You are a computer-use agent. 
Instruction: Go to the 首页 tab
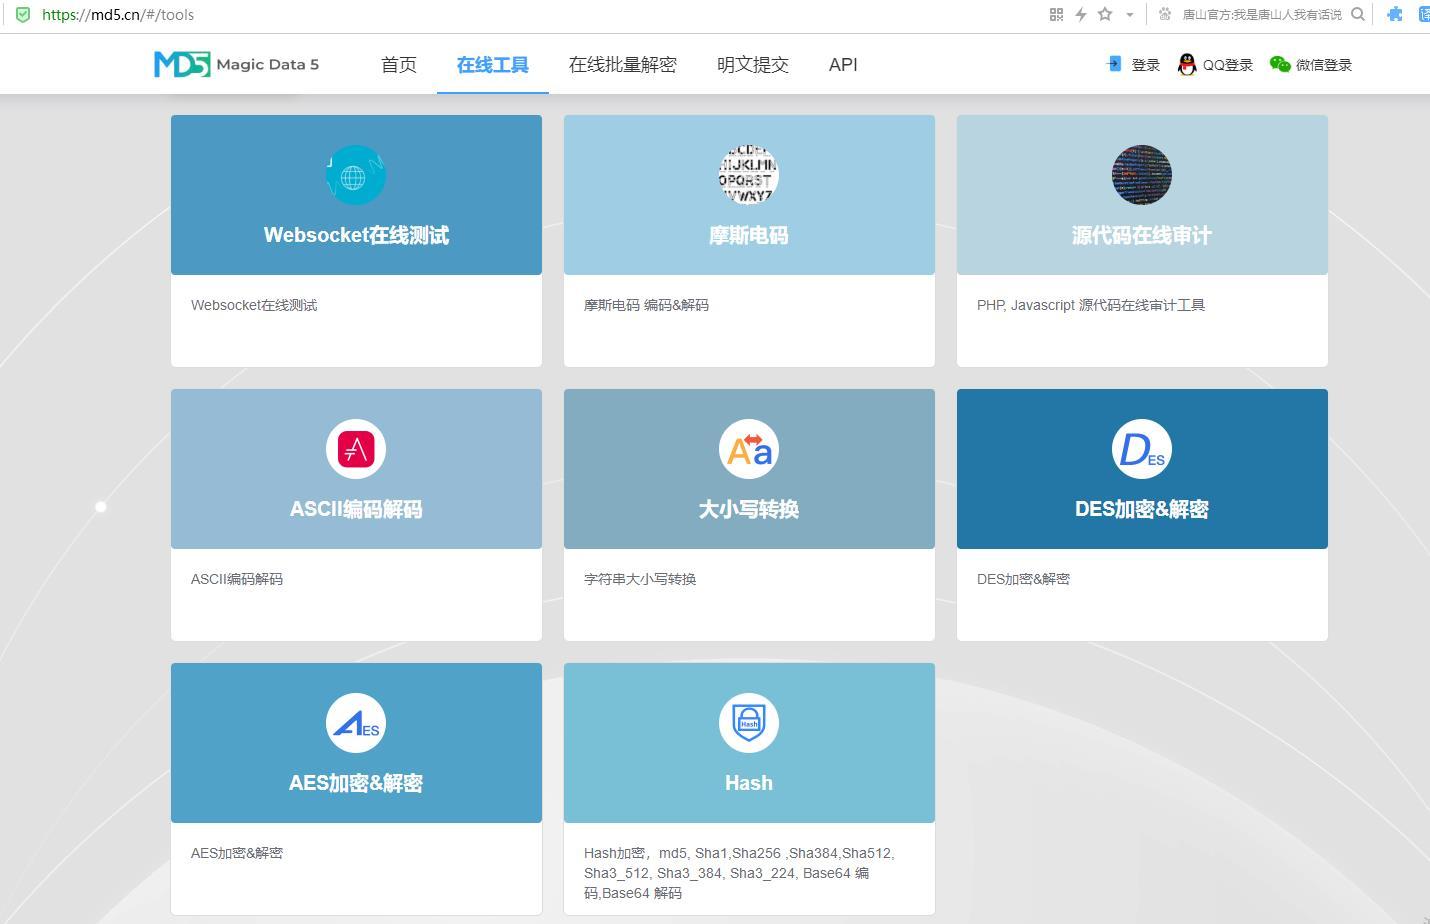pos(398,65)
